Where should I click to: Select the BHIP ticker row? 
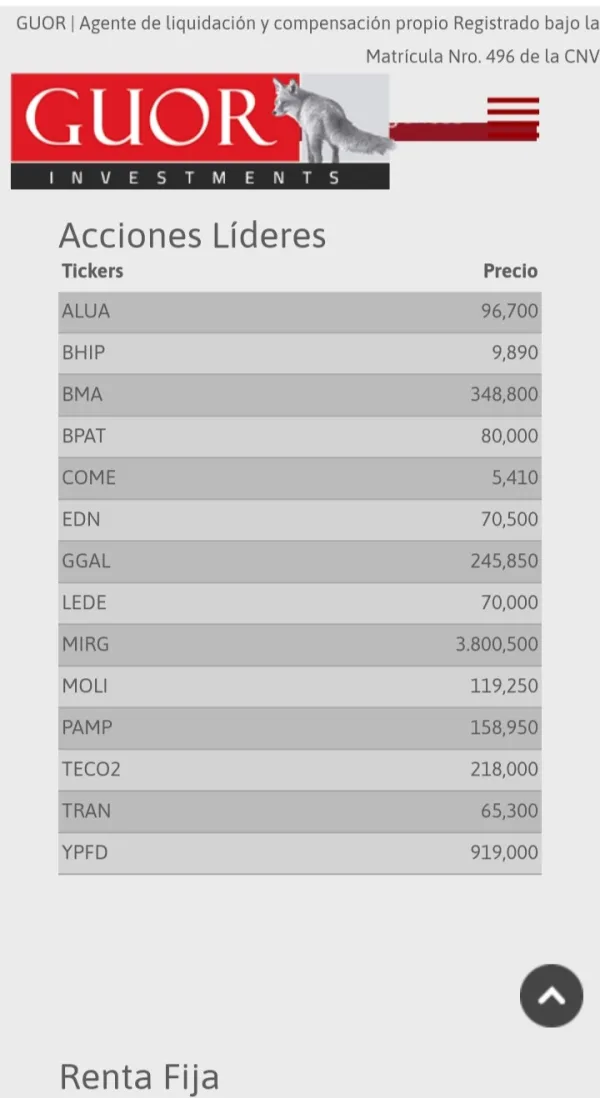299,353
